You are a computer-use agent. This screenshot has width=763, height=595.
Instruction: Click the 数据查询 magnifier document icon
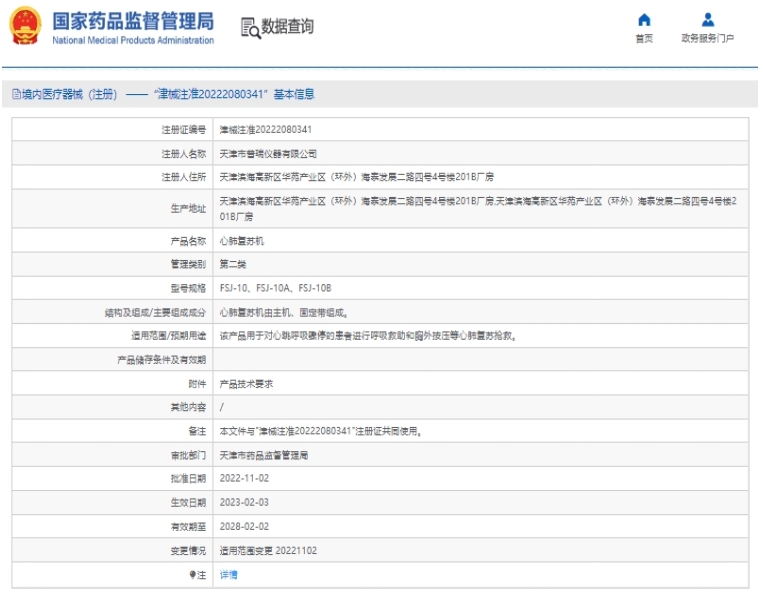click(x=250, y=27)
